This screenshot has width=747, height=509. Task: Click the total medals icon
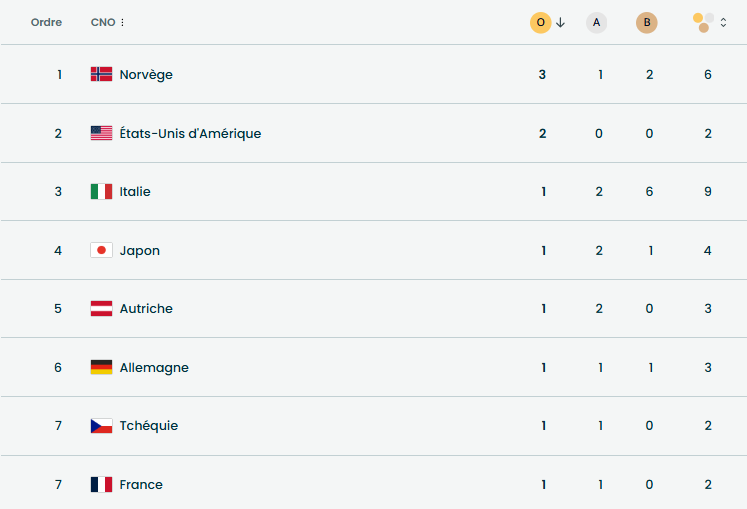pos(704,22)
